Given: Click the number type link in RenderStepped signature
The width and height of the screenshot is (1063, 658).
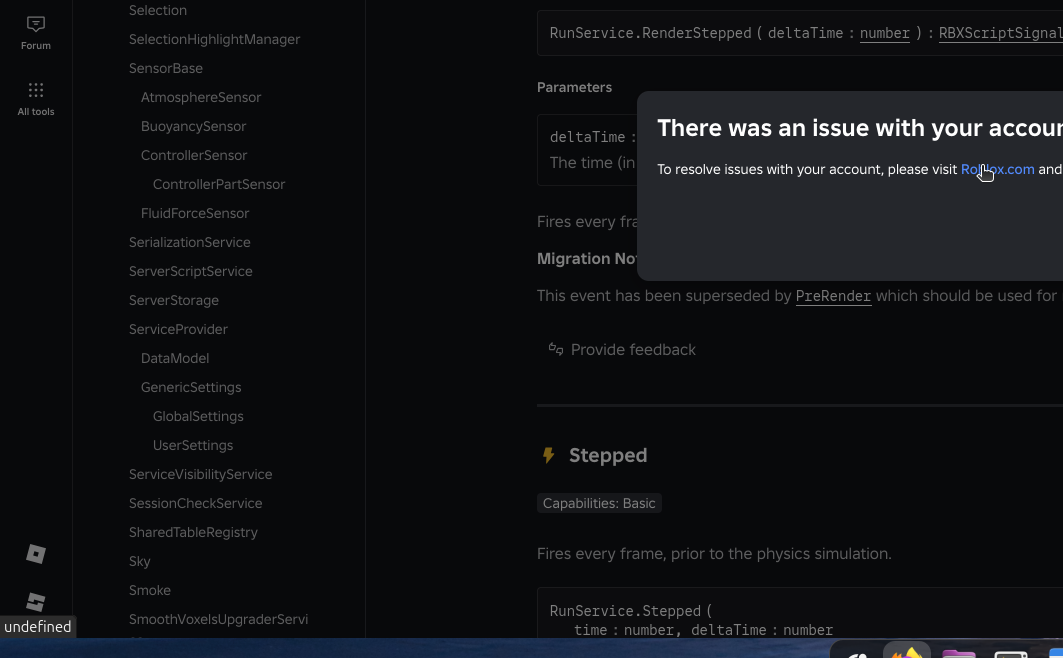Looking at the screenshot, I should [x=885, y=33].
